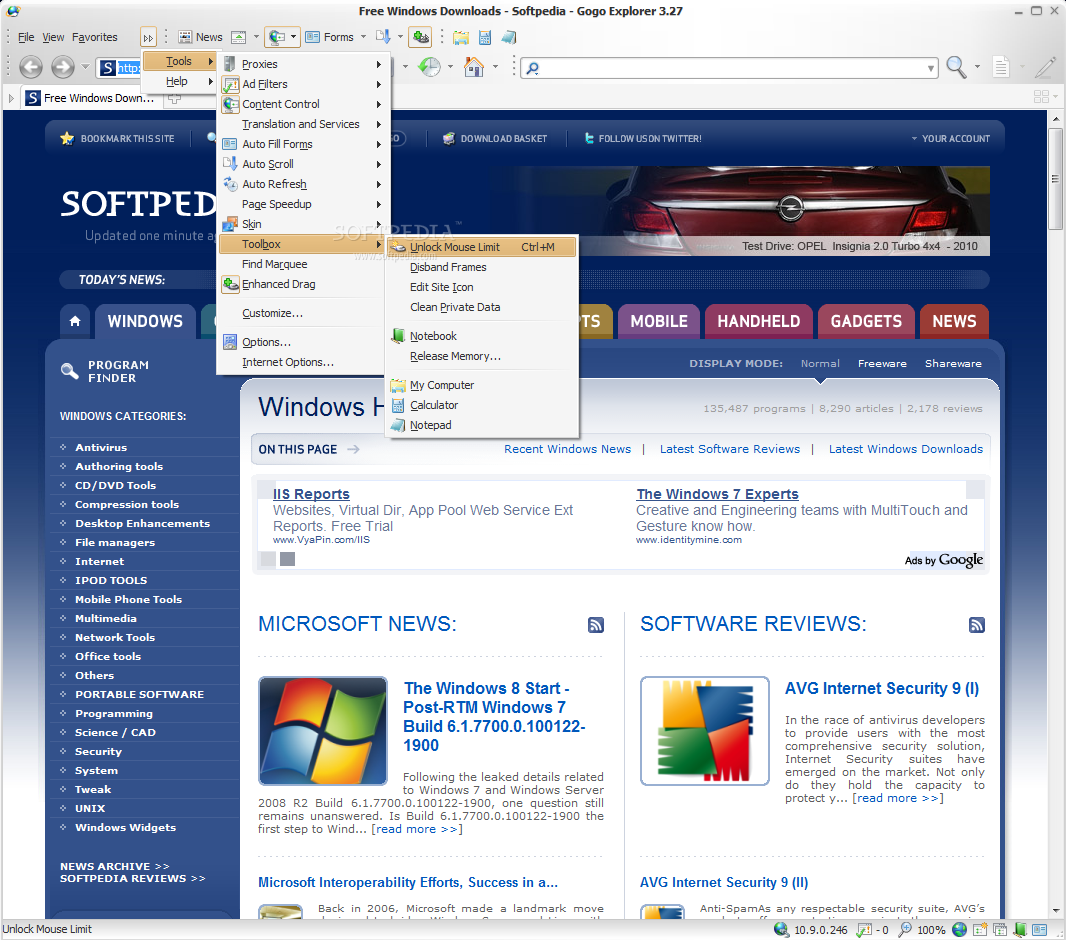Click the Softpedia home tab icon
The image size is (1066, 940).
(x=75, y=321)
